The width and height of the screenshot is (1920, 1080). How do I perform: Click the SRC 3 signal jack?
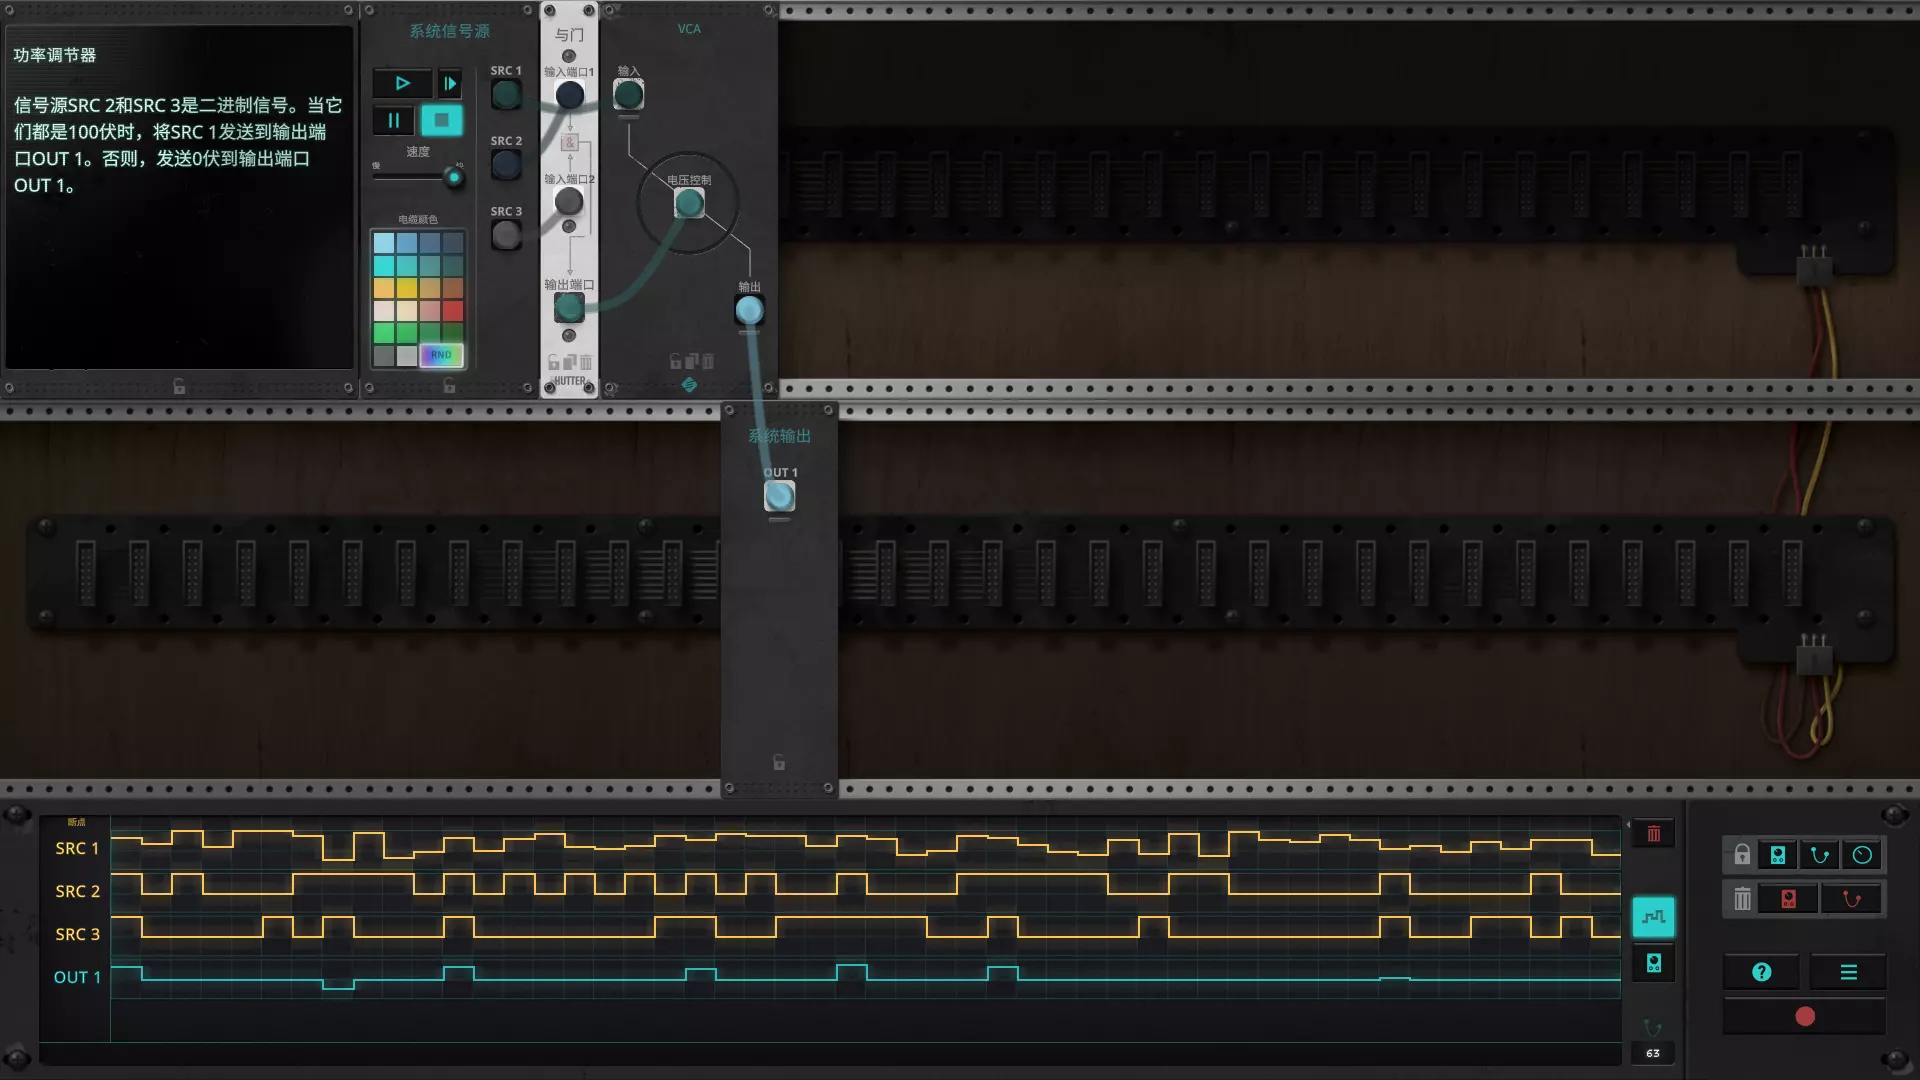507,235
